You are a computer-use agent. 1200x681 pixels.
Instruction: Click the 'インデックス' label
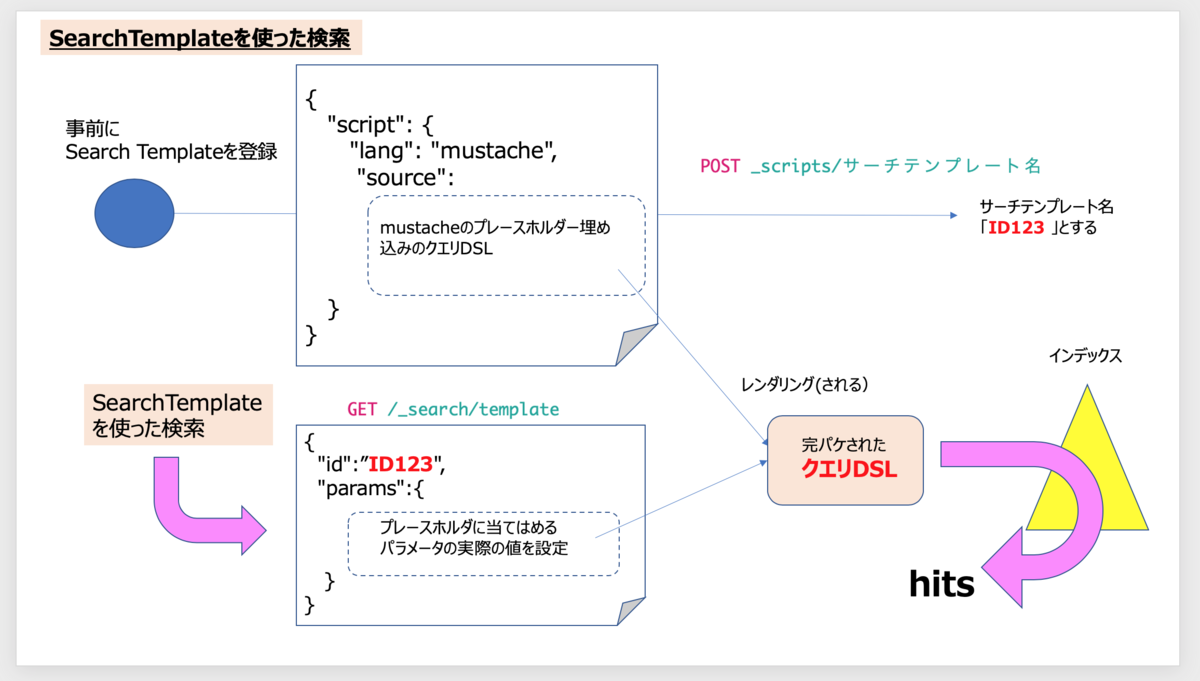(x=1085, y=355)
